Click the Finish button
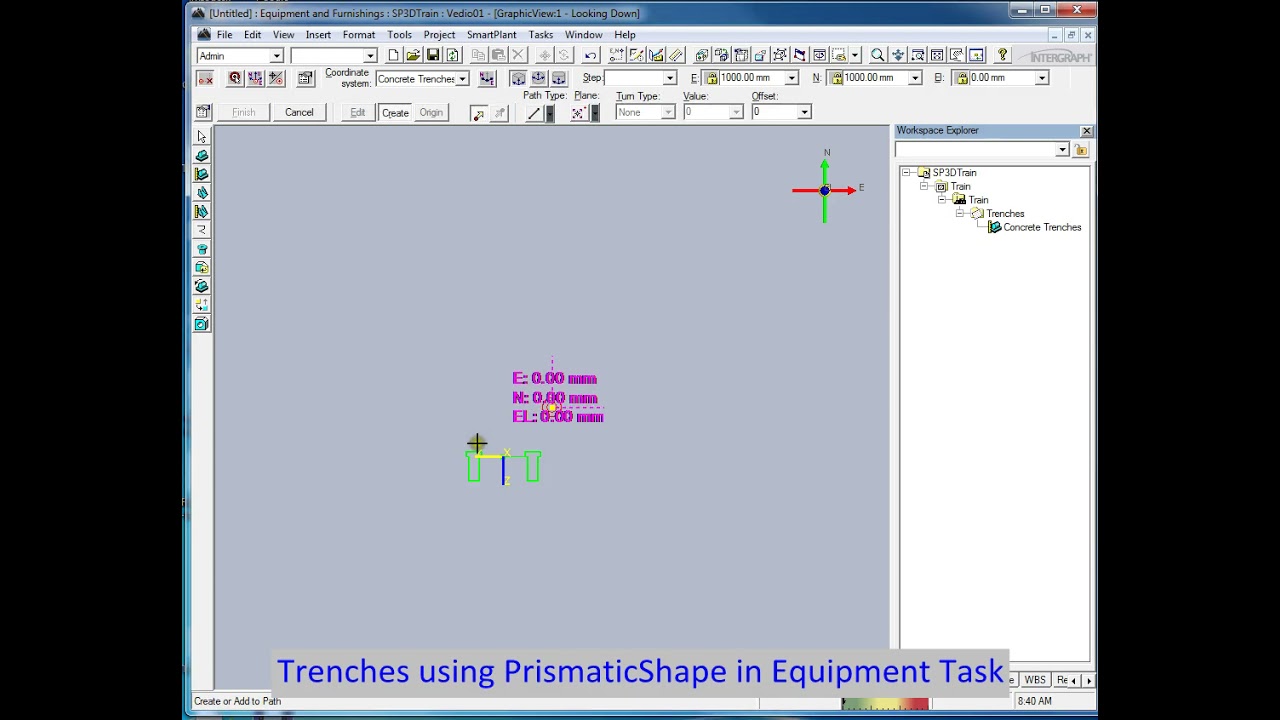1280x720 pixels. point(244,113)
